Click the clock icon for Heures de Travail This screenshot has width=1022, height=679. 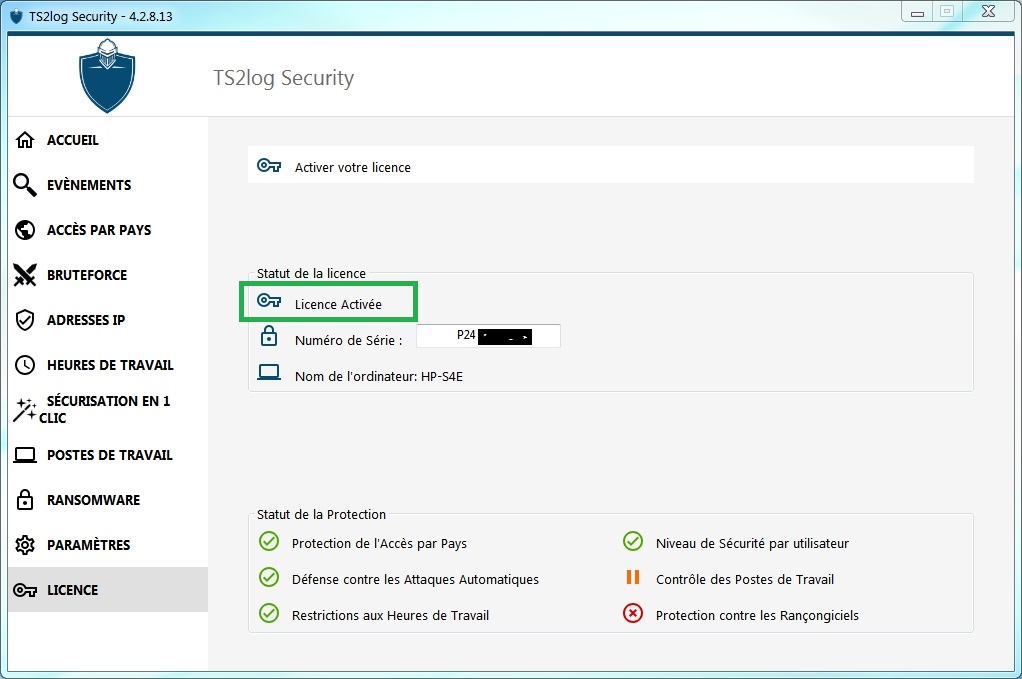click(25, 365)
